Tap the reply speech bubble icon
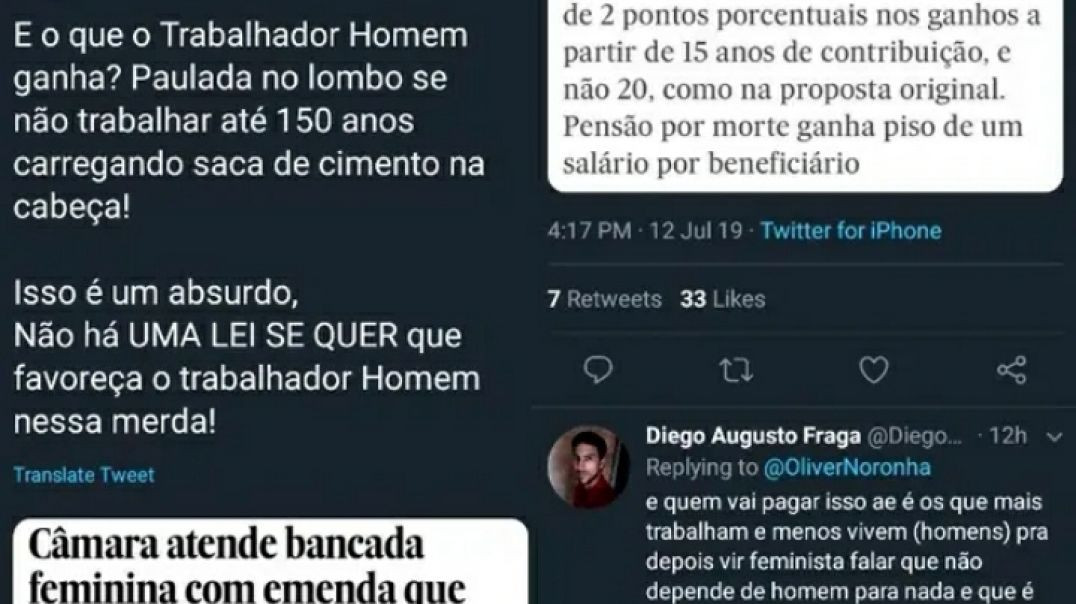Image resolution: width=1076 pixels, height=604 pixels. tap(598, 370)
